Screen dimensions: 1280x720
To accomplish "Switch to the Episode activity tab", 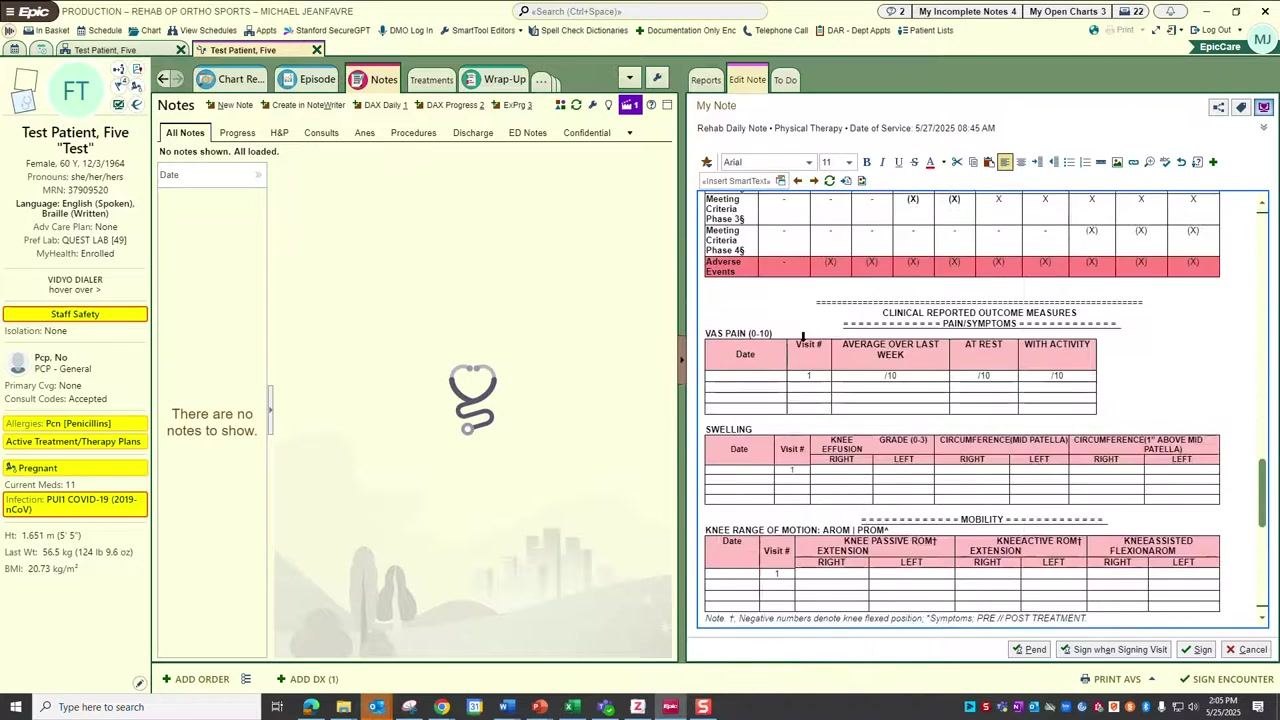I will point(308,79).
